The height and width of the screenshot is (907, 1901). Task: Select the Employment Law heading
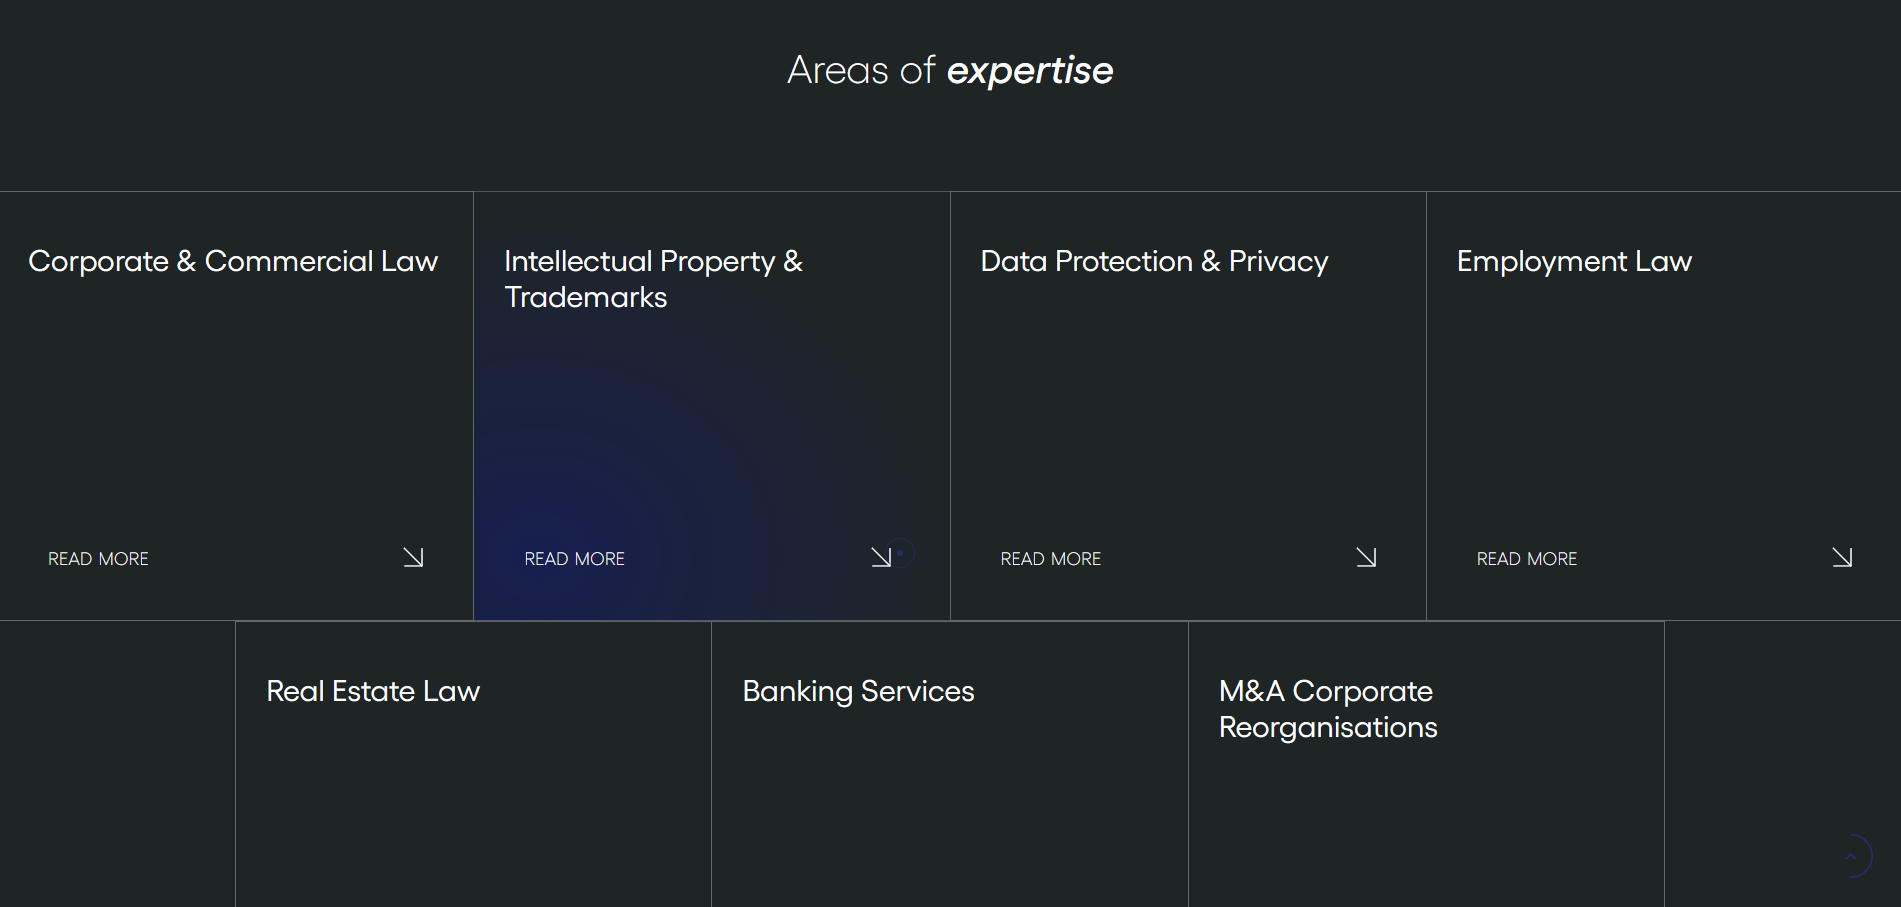1574,261
